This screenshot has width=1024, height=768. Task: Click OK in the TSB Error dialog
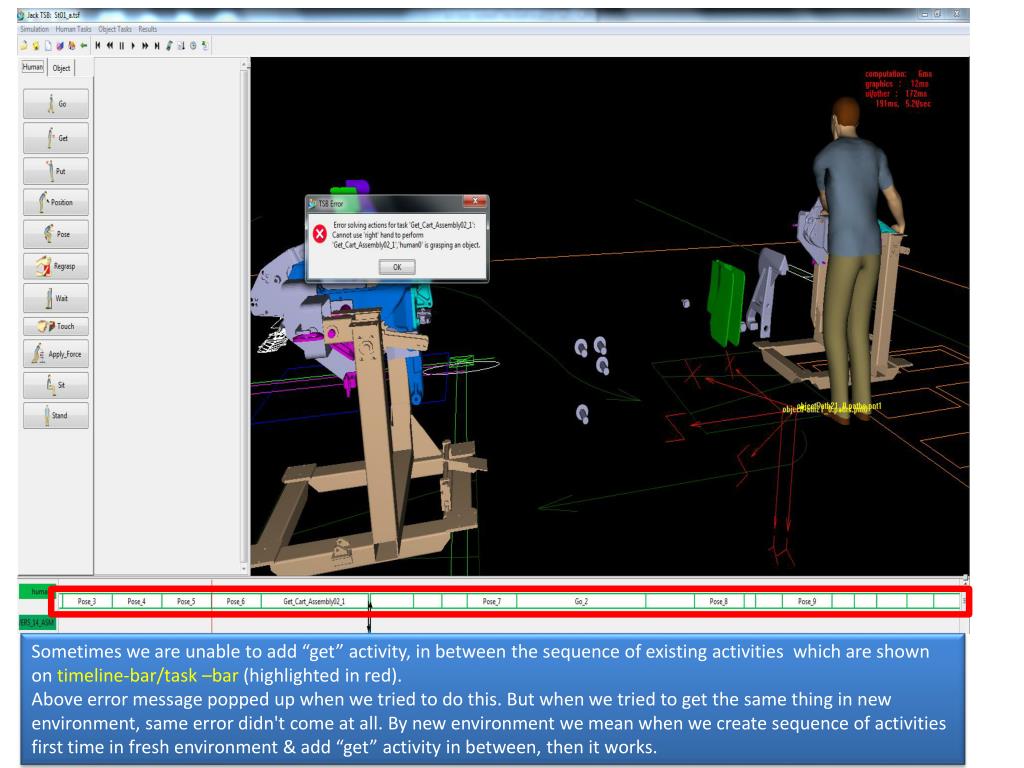[x=397, y=267]
